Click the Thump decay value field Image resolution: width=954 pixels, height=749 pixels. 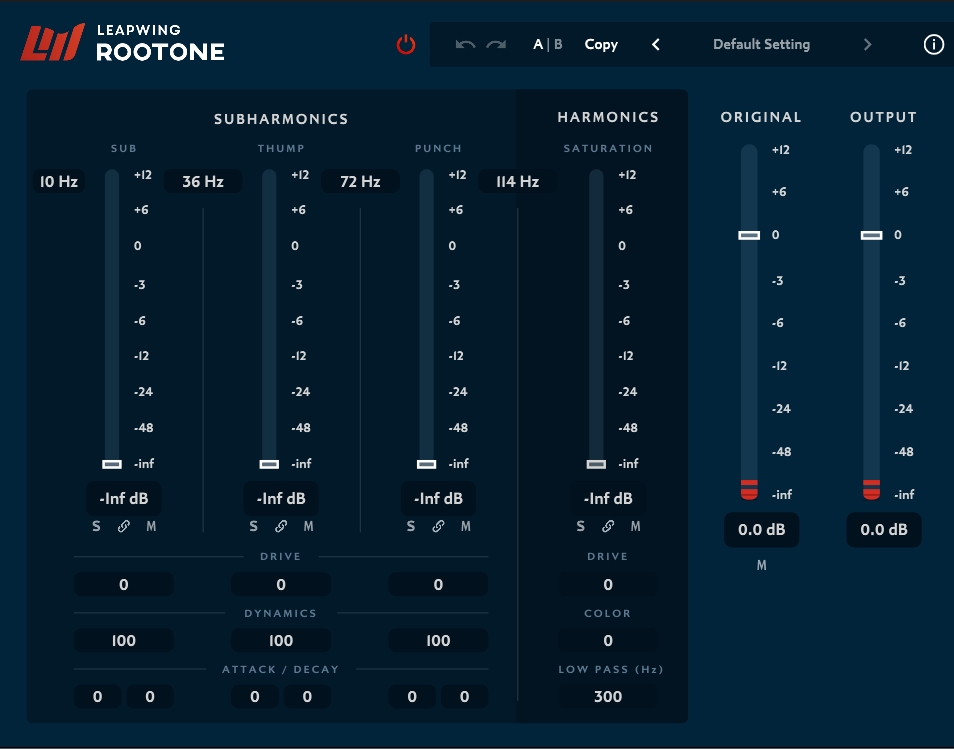point(307,697)
